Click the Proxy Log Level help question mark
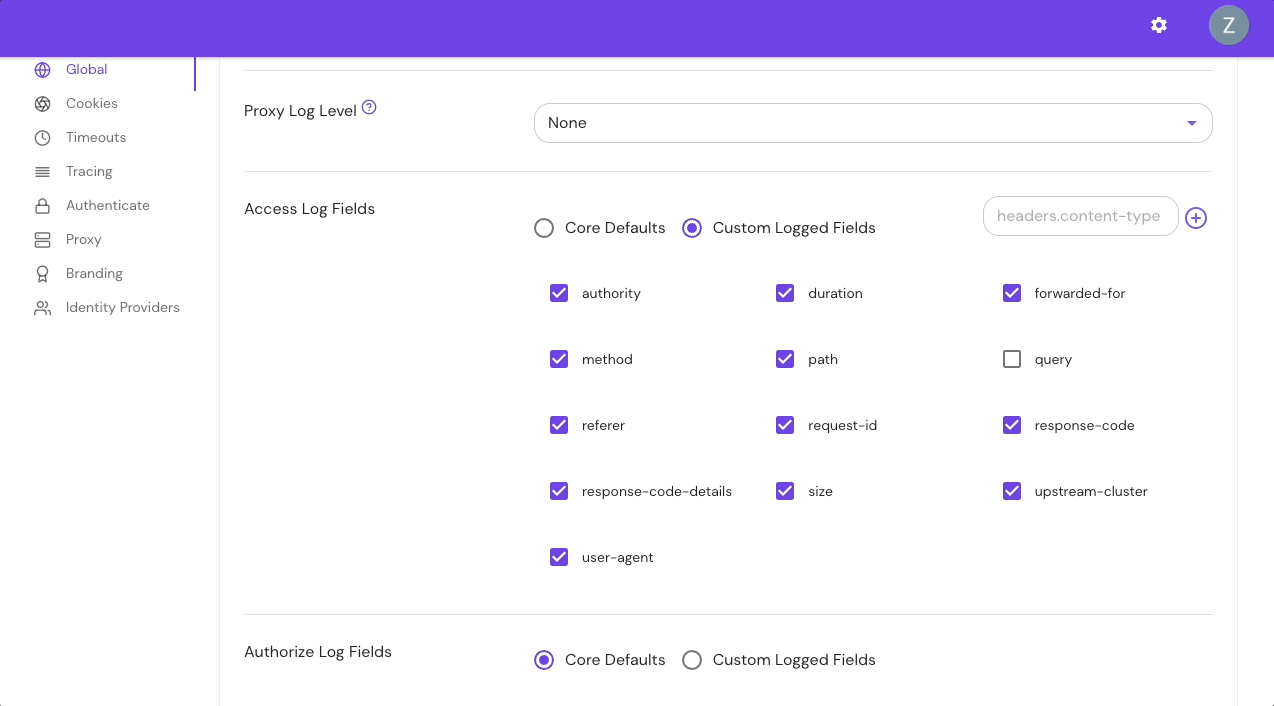The width and height of the screenshot is (1274, 706). [368, 108]
